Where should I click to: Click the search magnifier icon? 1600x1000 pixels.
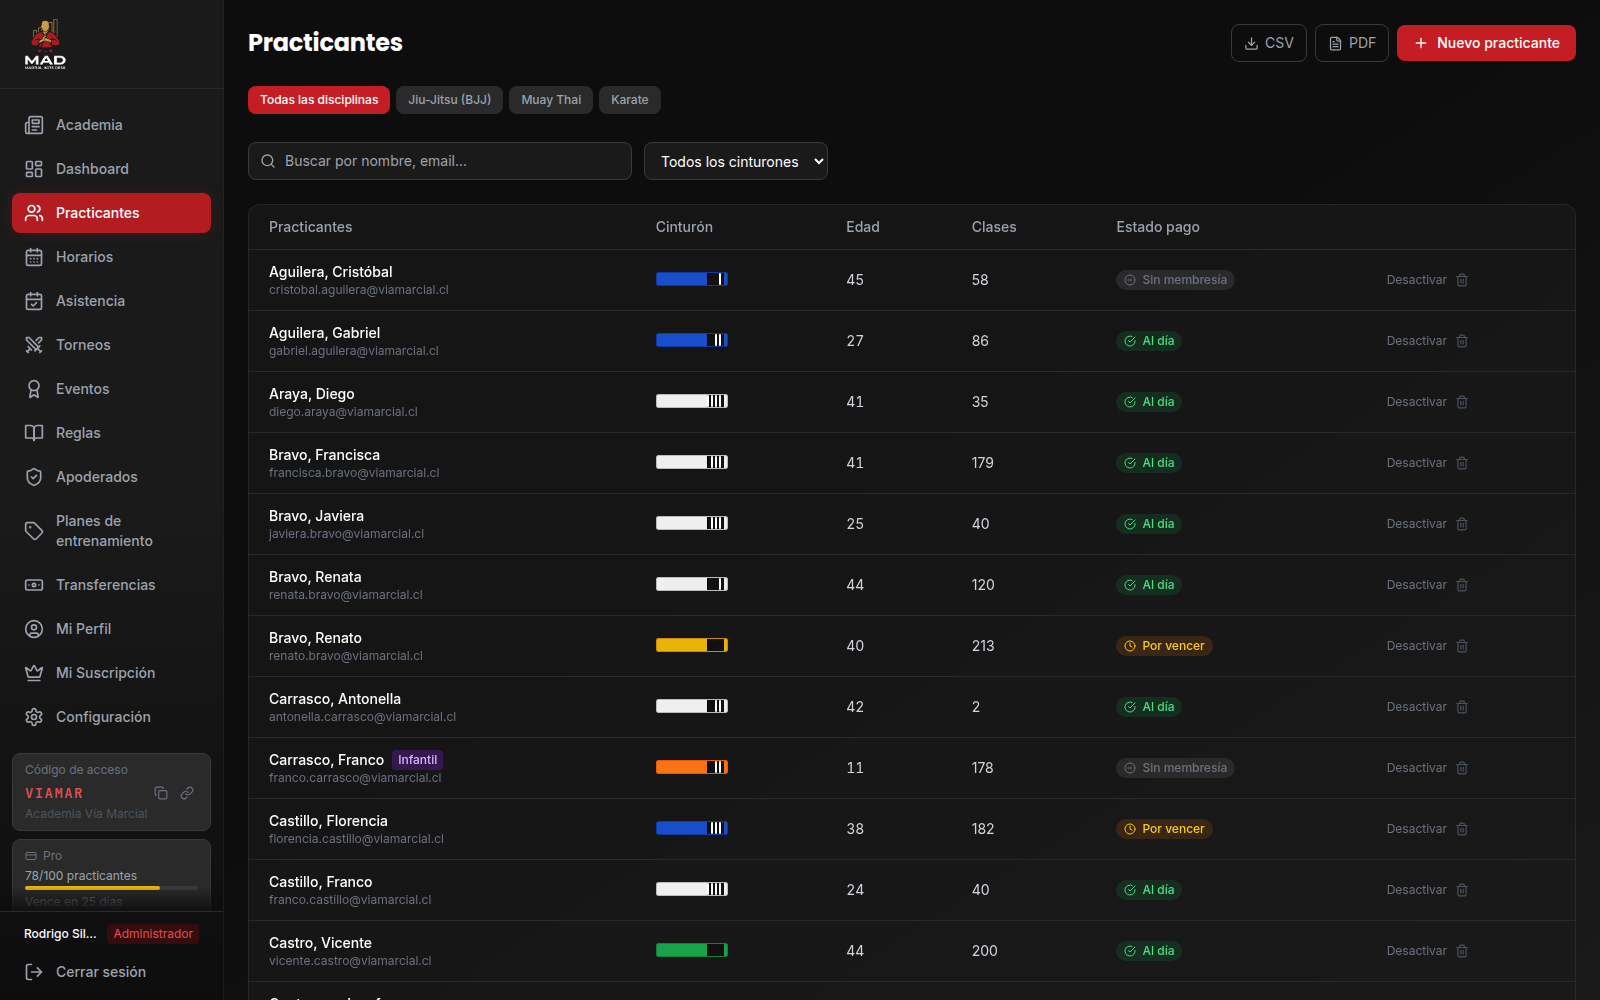point(268,161)
